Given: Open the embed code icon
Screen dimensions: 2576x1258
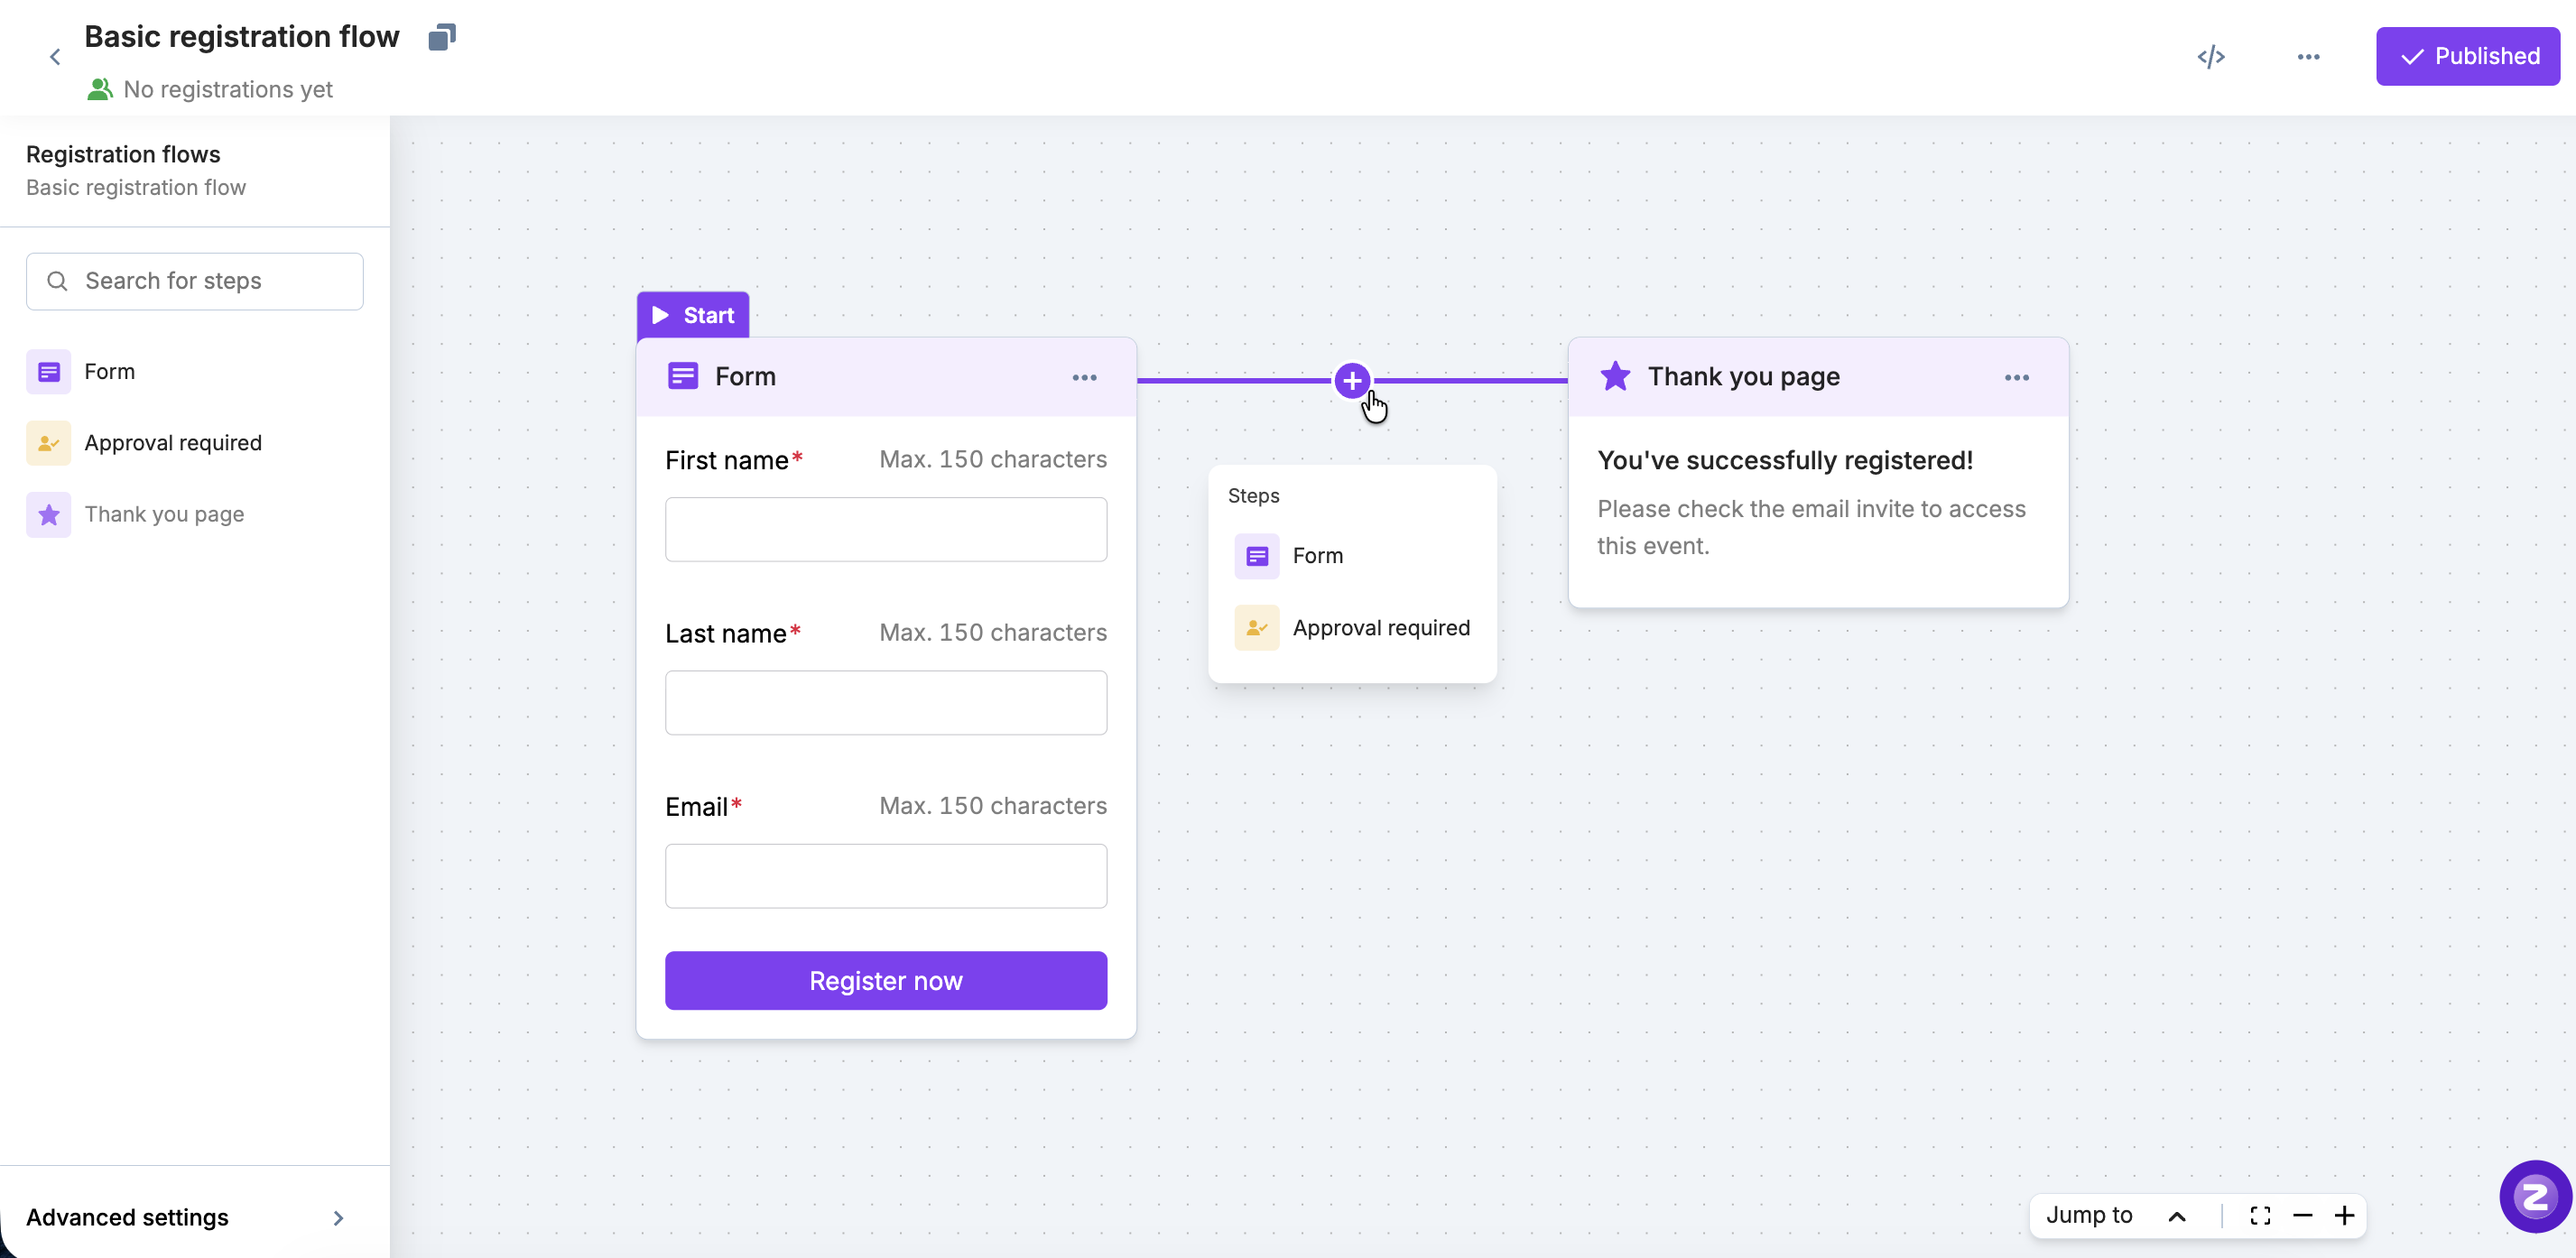Looking at the screenshot, I should 2210,57.
